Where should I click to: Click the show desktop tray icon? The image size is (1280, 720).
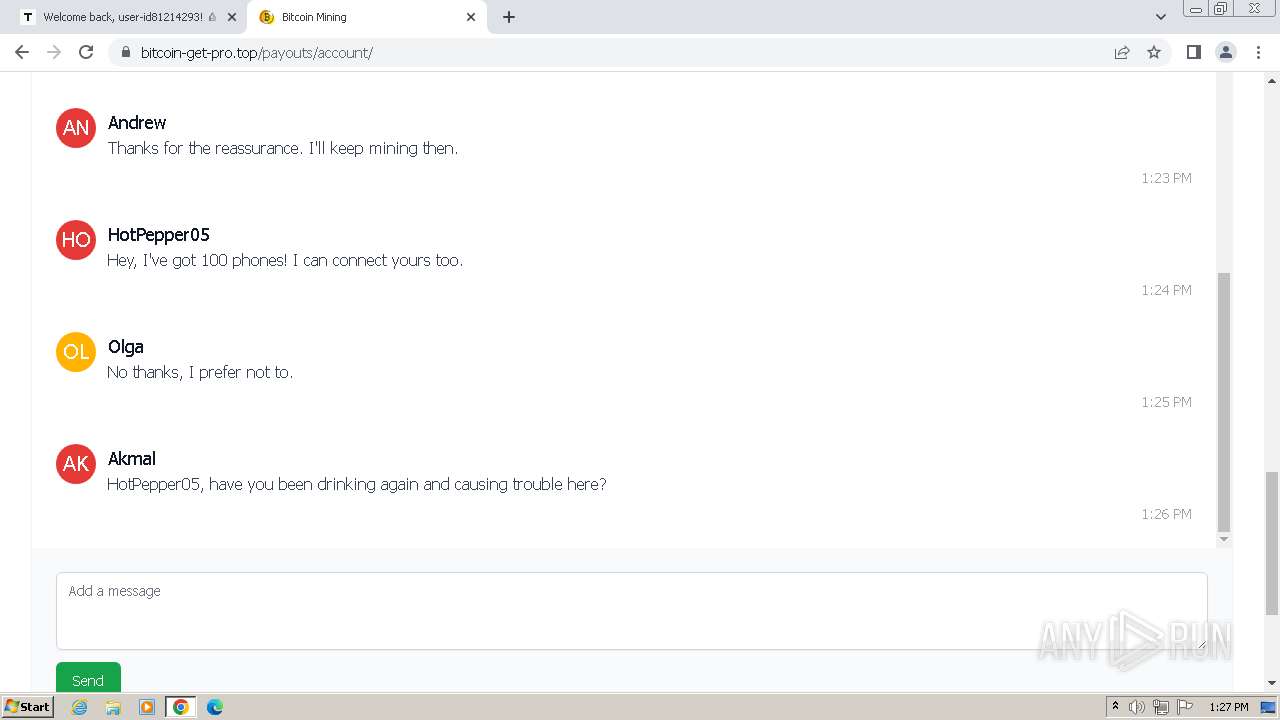coord(1268,707)
